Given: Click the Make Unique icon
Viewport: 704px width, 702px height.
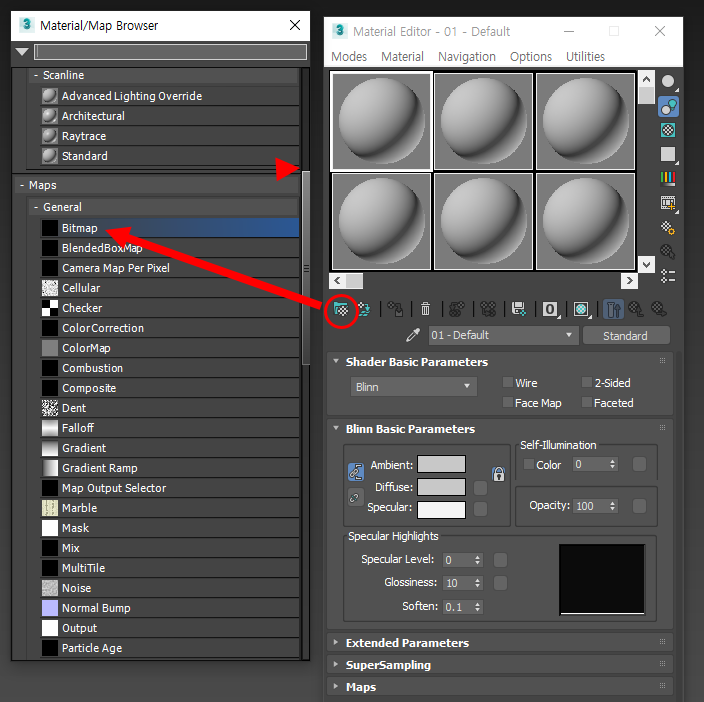Looking at the screenshot, I should [488, 309].
